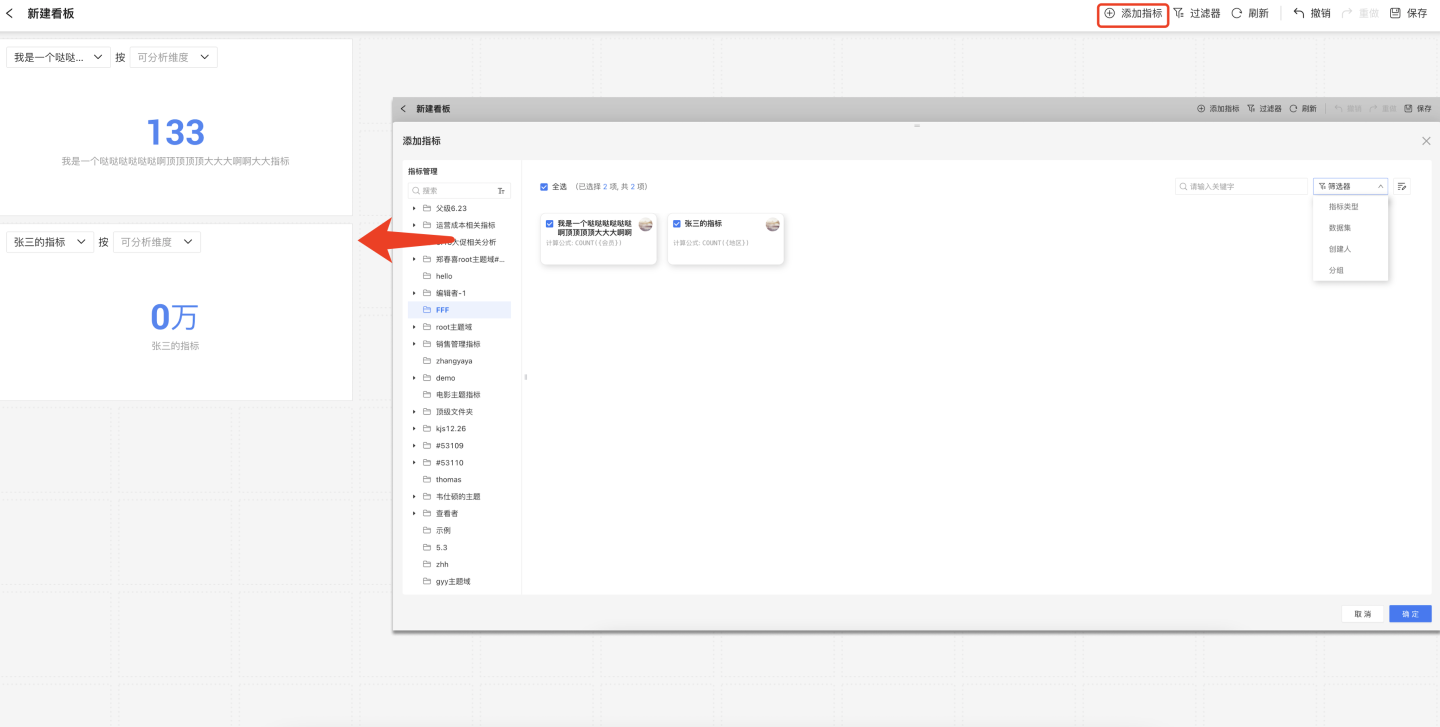1440x727 pixels.
Task: Select 指标类型 from the filter menu
Action: 1343,207
